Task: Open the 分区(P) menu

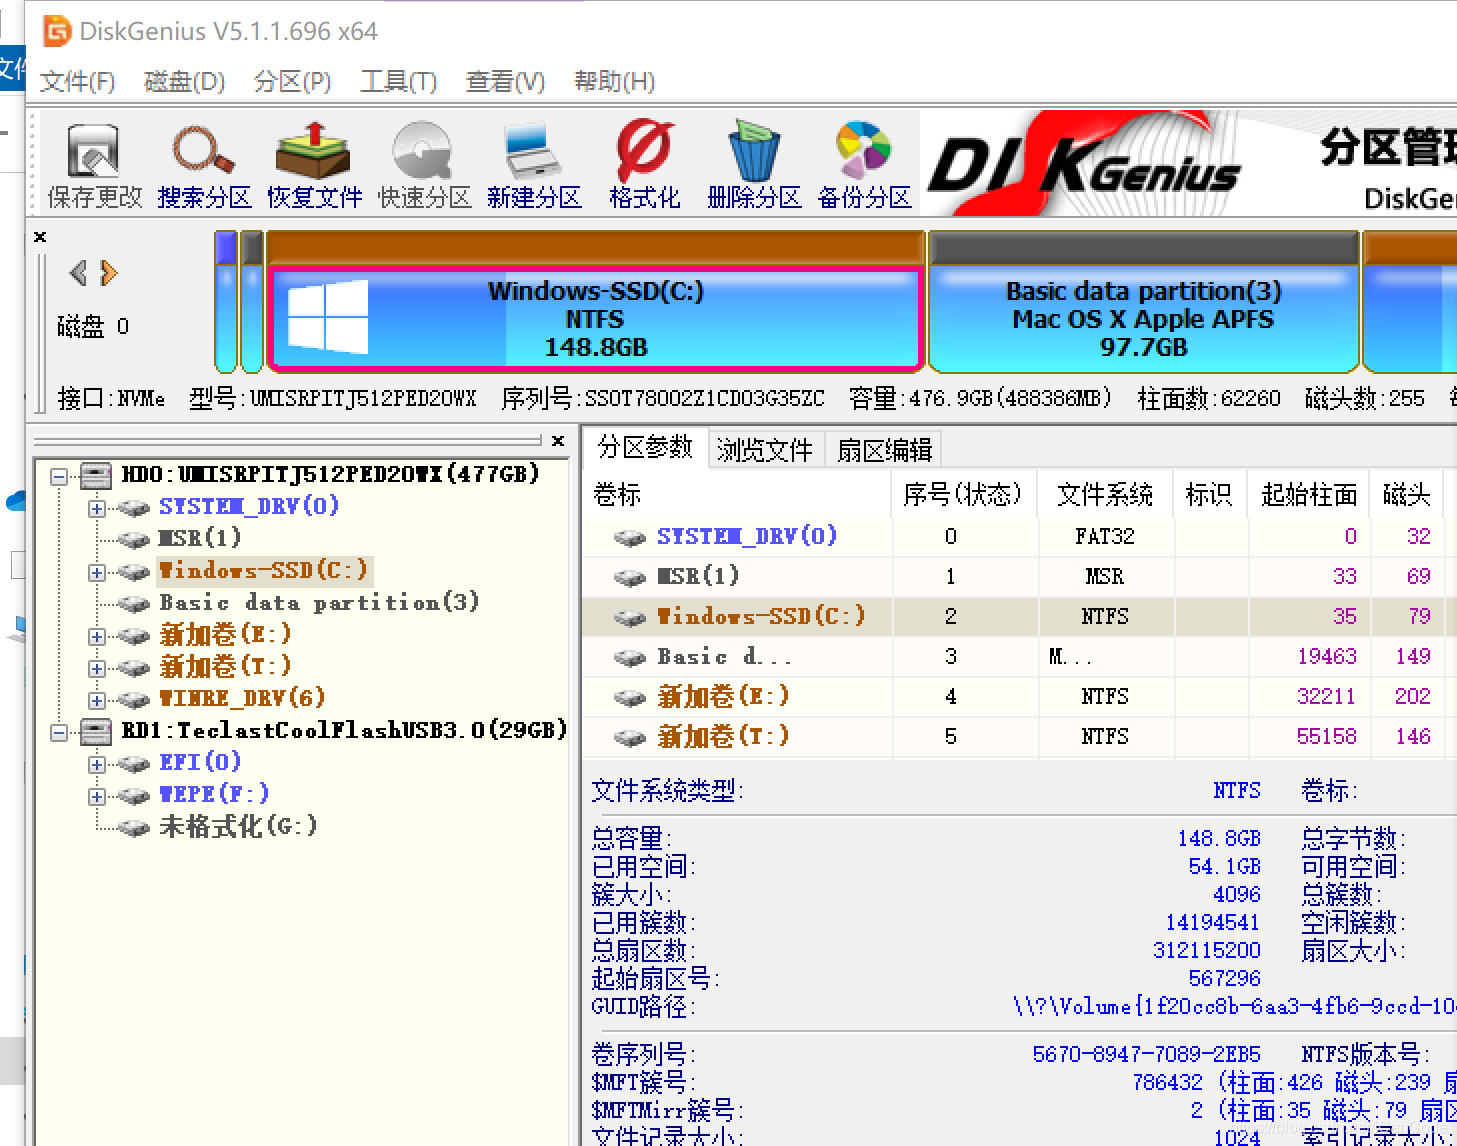Action: [x=292, y=81]
